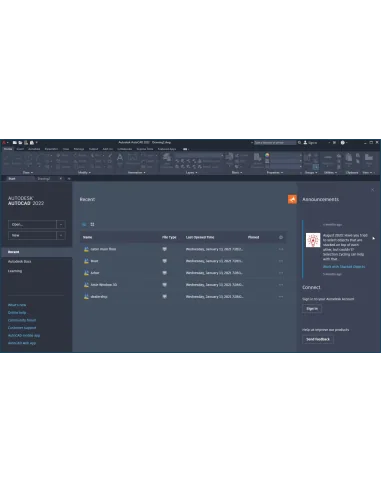Close the Drawing2 file tab
This screenshot has width=381, height=492.
60,179
